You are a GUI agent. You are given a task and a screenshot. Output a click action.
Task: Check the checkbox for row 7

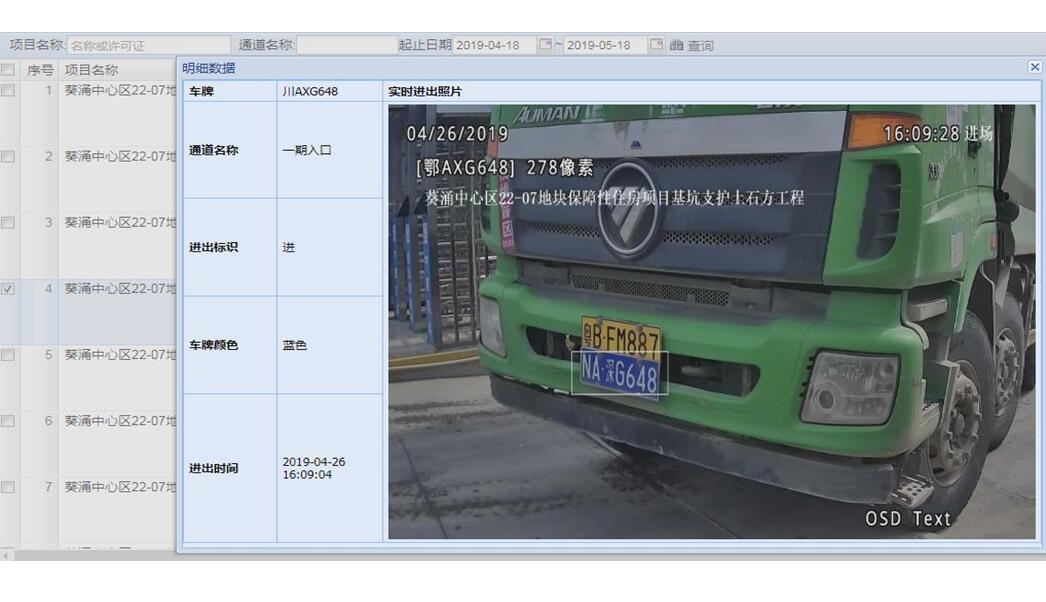click(8, 487)
